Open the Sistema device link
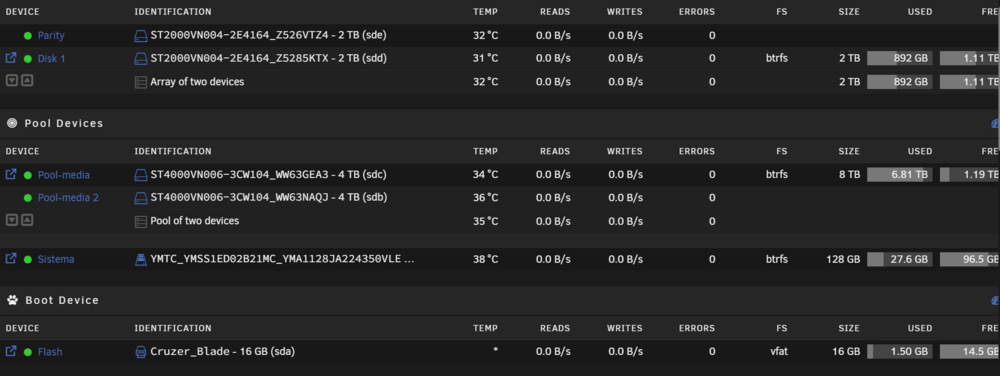The width and height of the screenshot is (1000, 376). click(56, 259)
